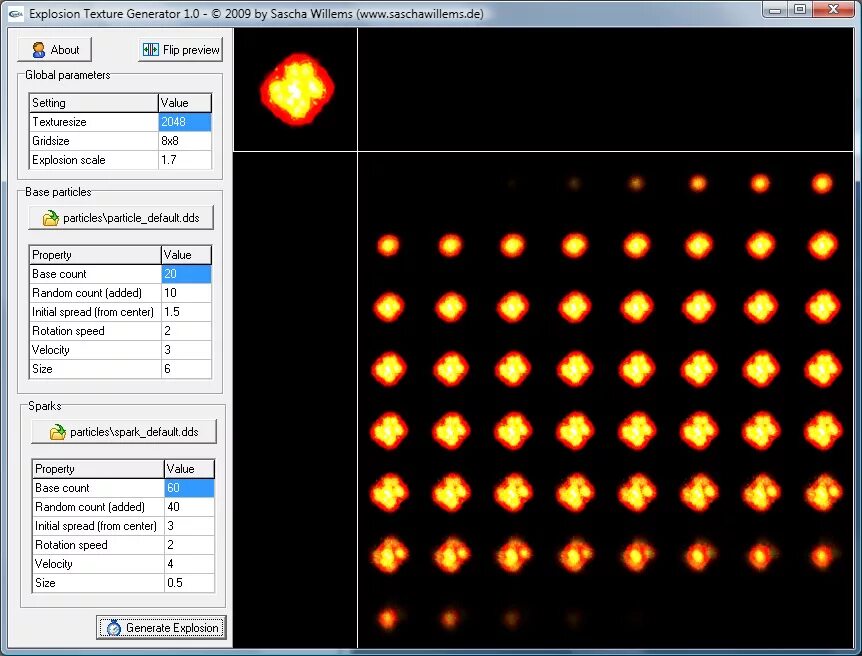Click Global parameters Setting column header
Screen dimensions: 862x656
[x=93, y=103]
